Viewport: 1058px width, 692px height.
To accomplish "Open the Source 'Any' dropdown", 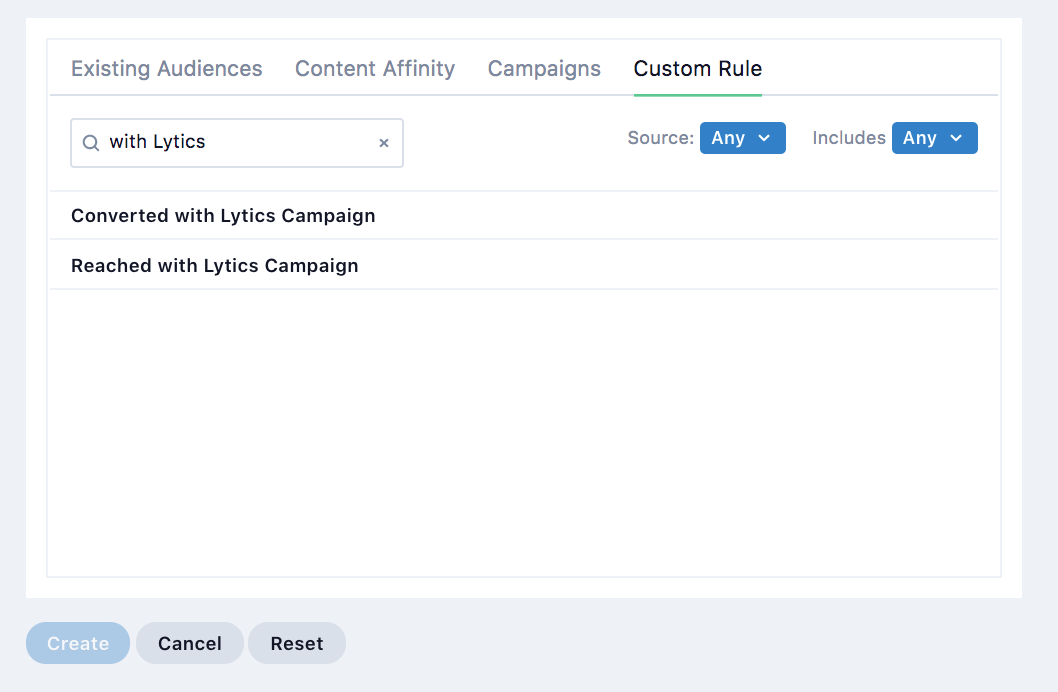I will [x=742, y=138].
